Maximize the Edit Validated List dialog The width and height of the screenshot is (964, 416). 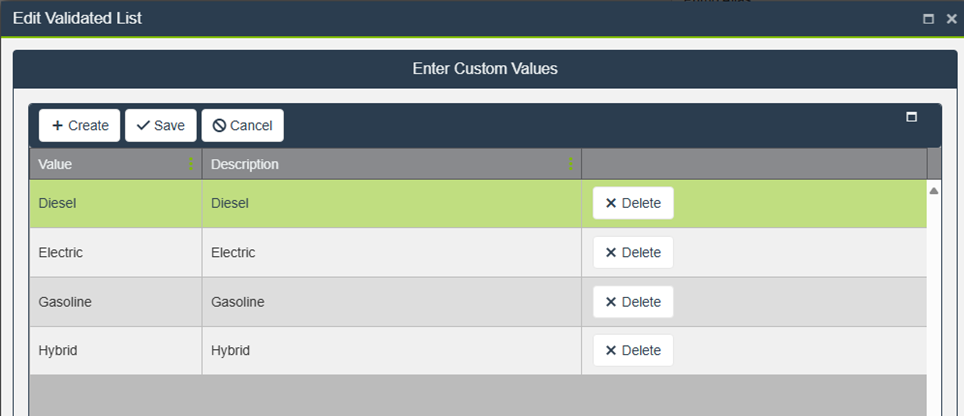[x=928, y=19]
